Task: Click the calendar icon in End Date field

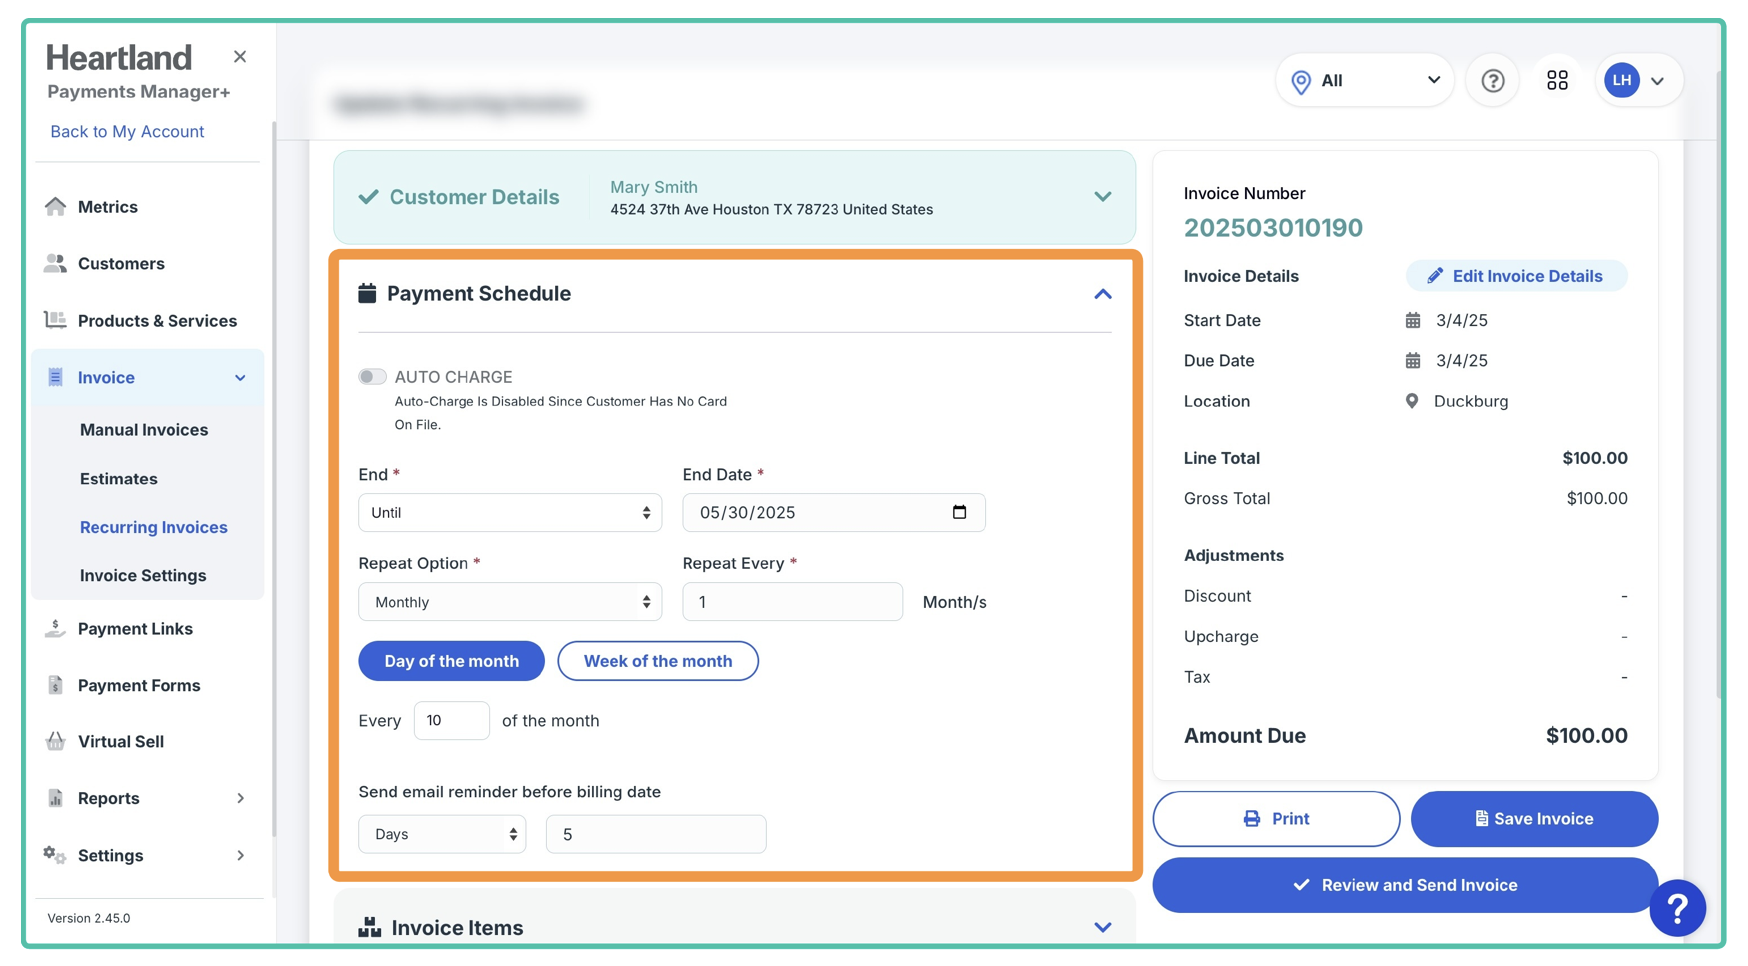Action: [959, 512]
